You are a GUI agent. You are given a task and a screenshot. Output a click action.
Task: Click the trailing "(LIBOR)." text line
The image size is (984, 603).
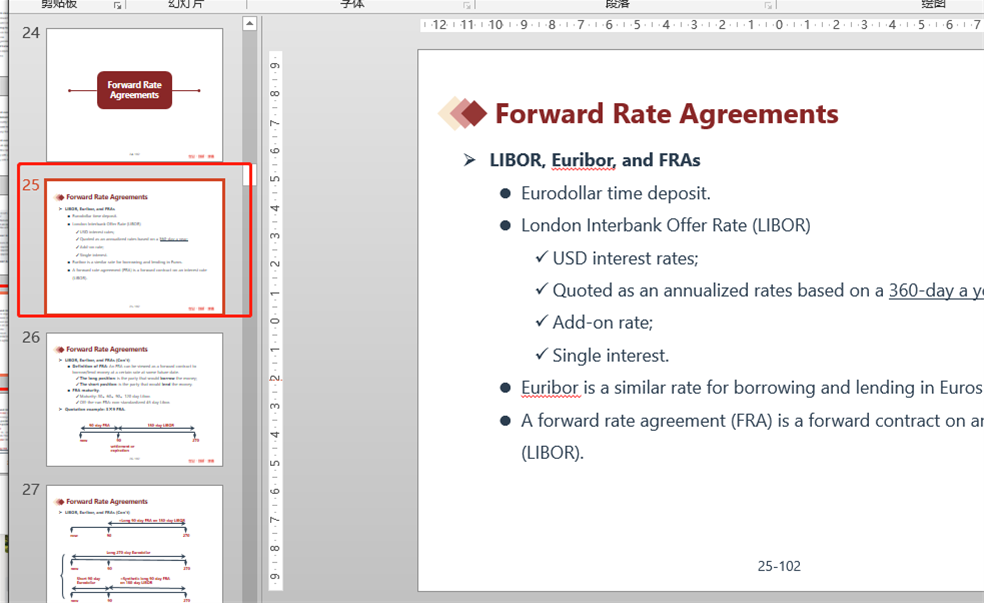point(552,452)
